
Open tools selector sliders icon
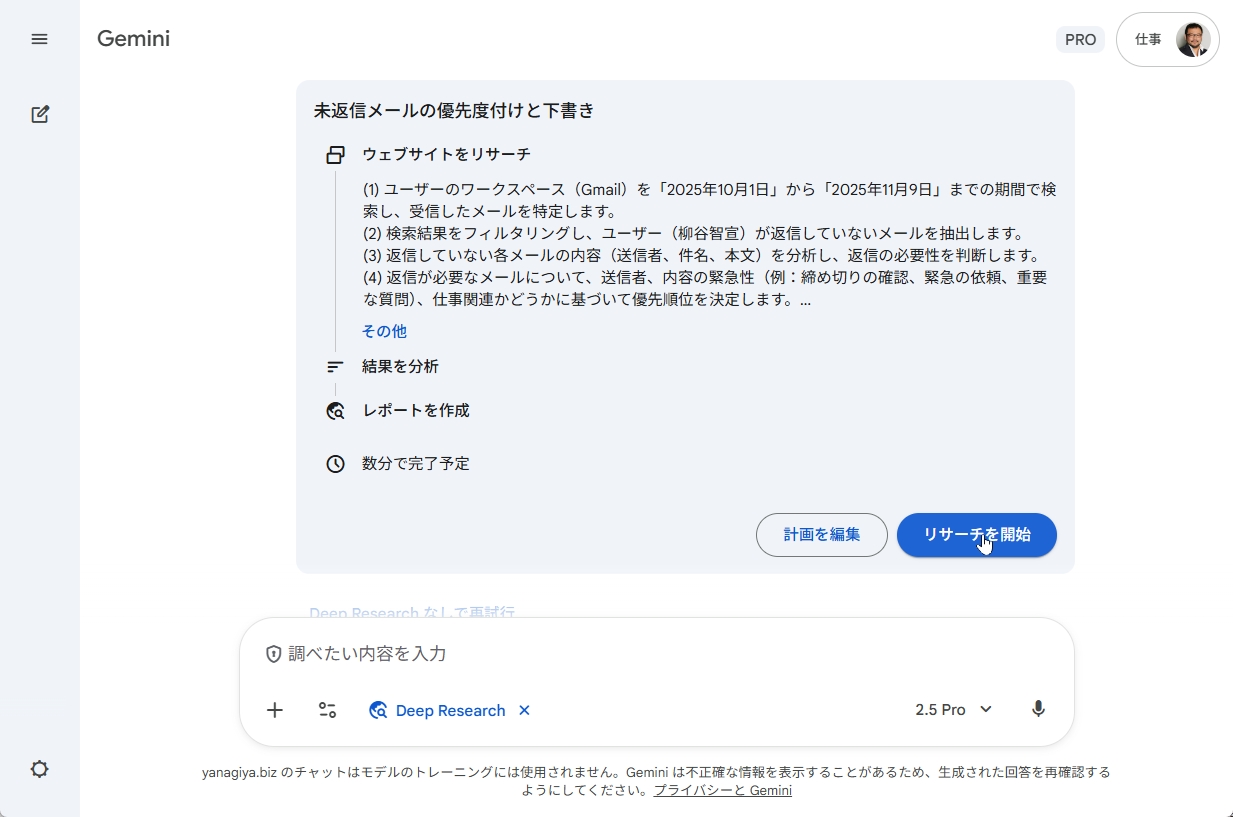[327, 710]
